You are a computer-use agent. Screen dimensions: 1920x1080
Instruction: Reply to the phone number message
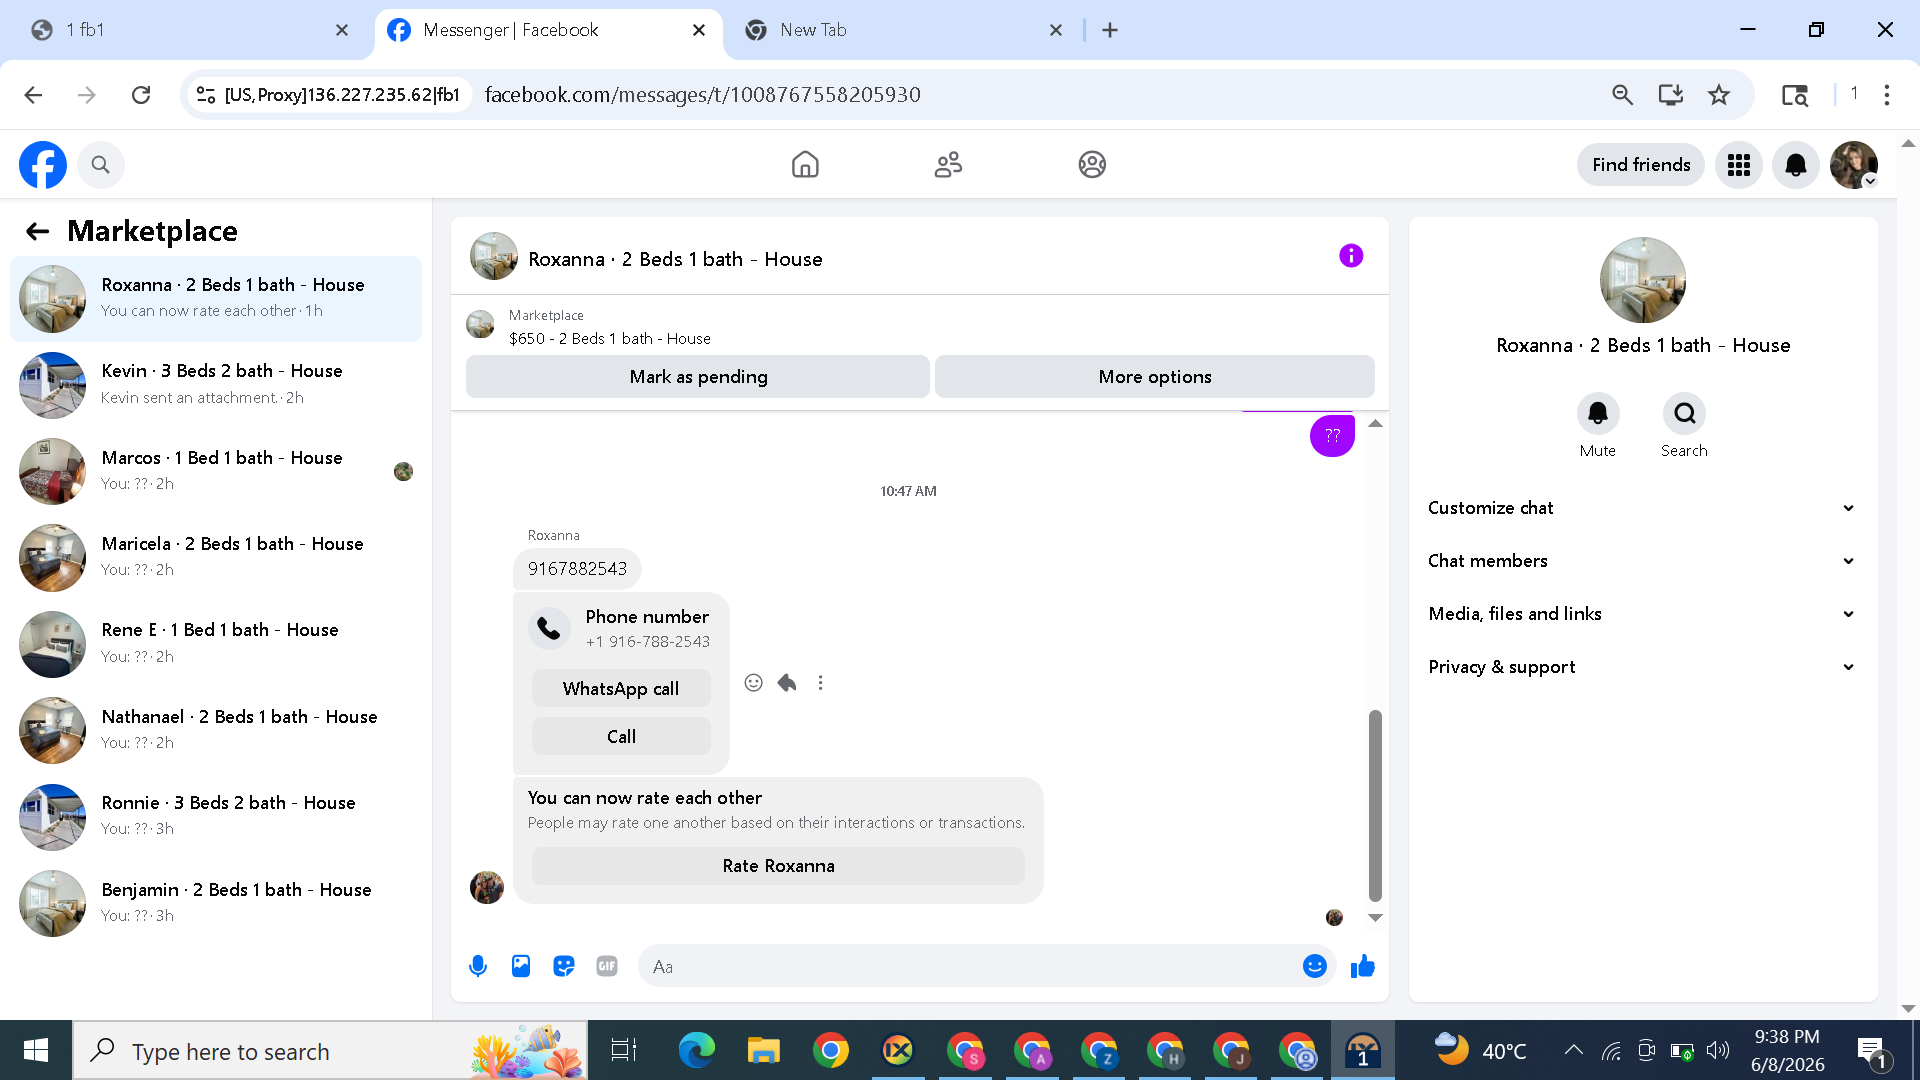(787, 683)
